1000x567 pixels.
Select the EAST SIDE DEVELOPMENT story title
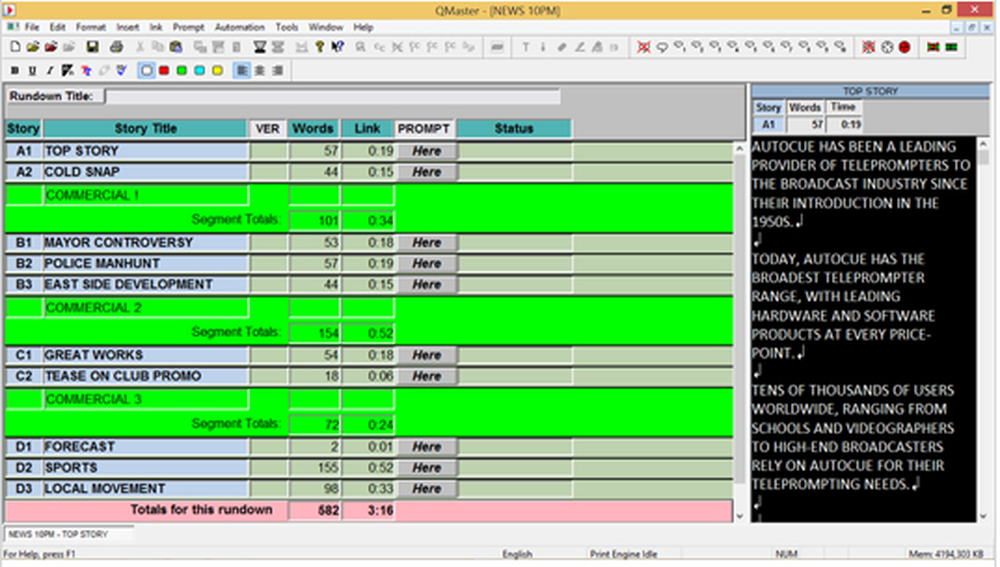coord(146,284)
